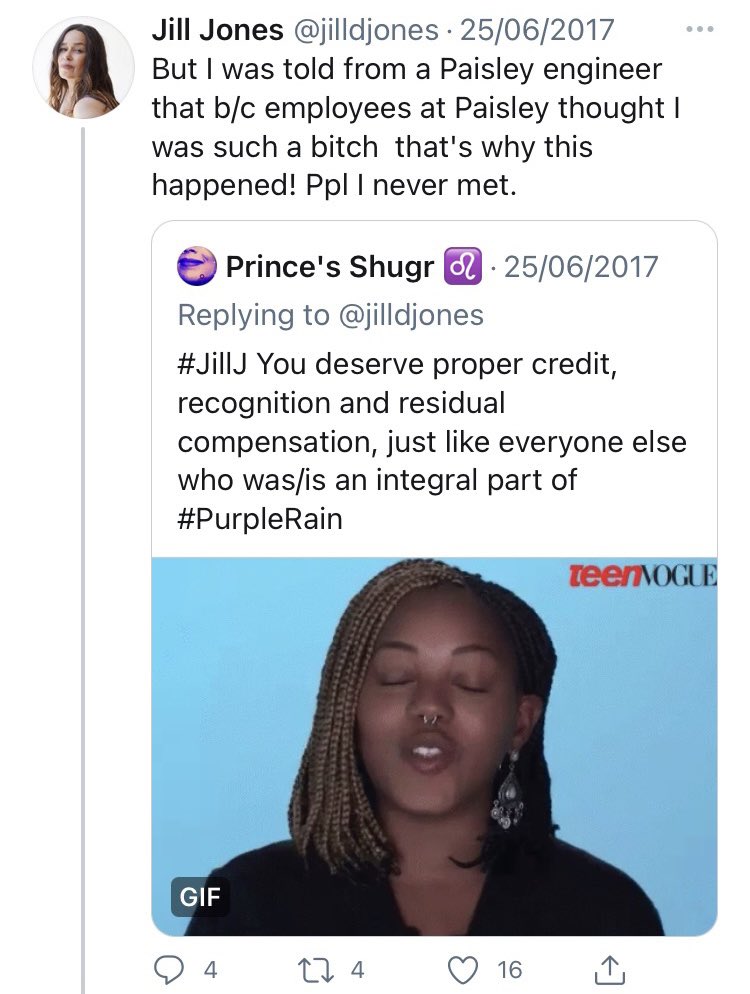
Task: Open the quoted Prince's Shugr tweet text
Action: 432,441
